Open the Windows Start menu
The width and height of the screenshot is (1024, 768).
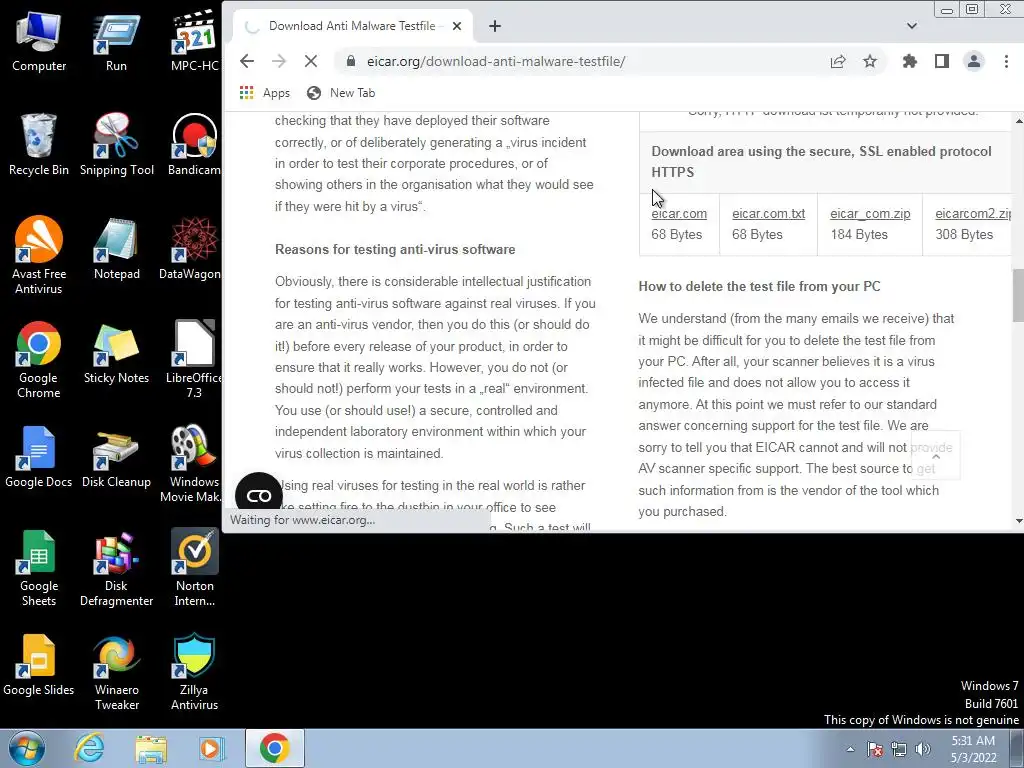pos(26,748)
